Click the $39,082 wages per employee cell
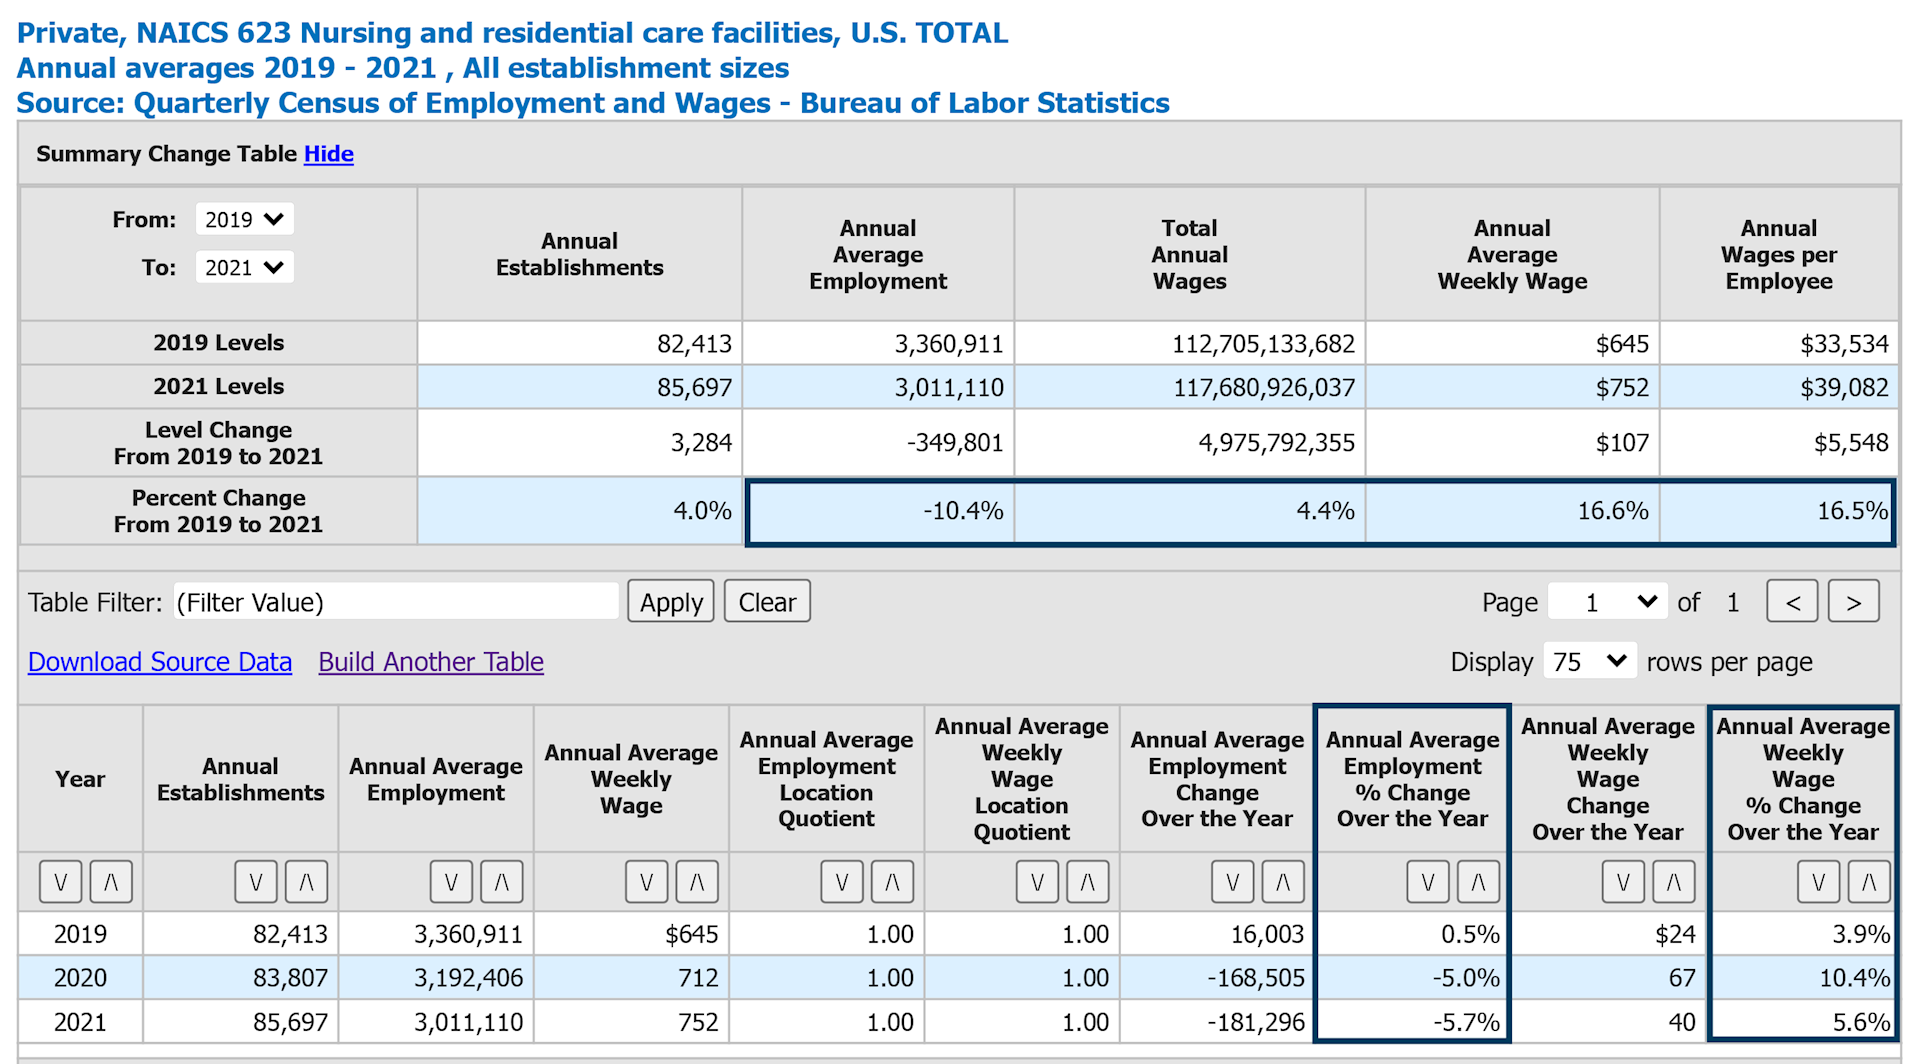The width and height of the screenshot is (1920, 1064). tap(1779, 387)
